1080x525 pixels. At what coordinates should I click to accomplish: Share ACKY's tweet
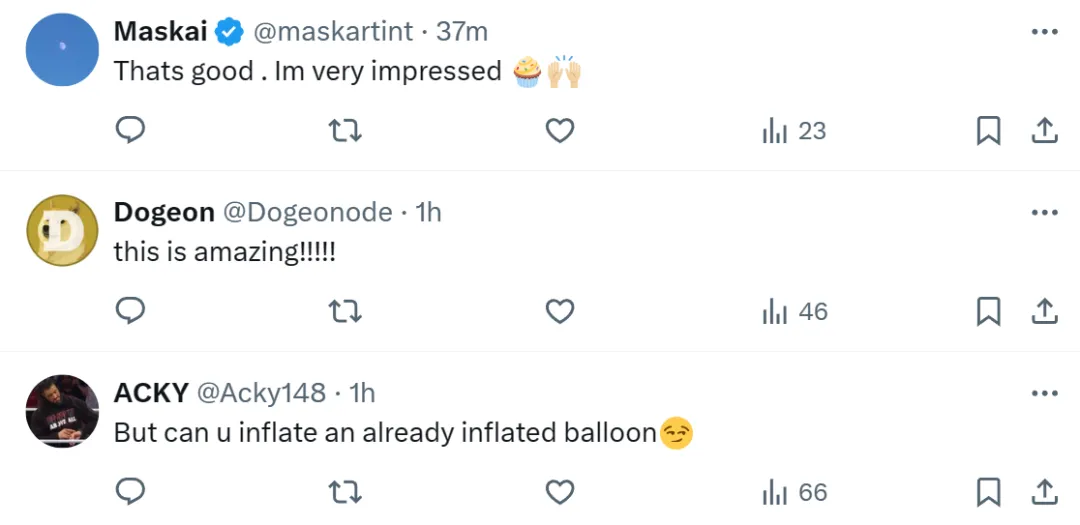1044,492
